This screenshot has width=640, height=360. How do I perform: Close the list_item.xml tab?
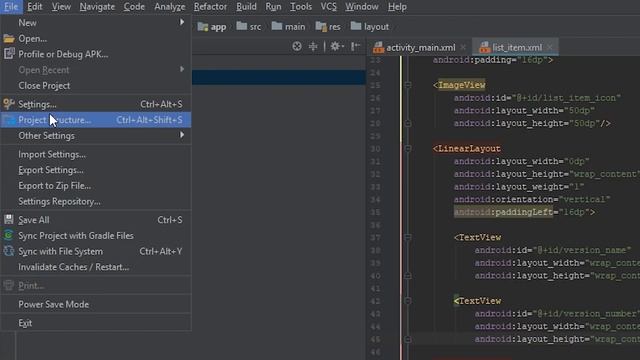(x=550, y=47)
